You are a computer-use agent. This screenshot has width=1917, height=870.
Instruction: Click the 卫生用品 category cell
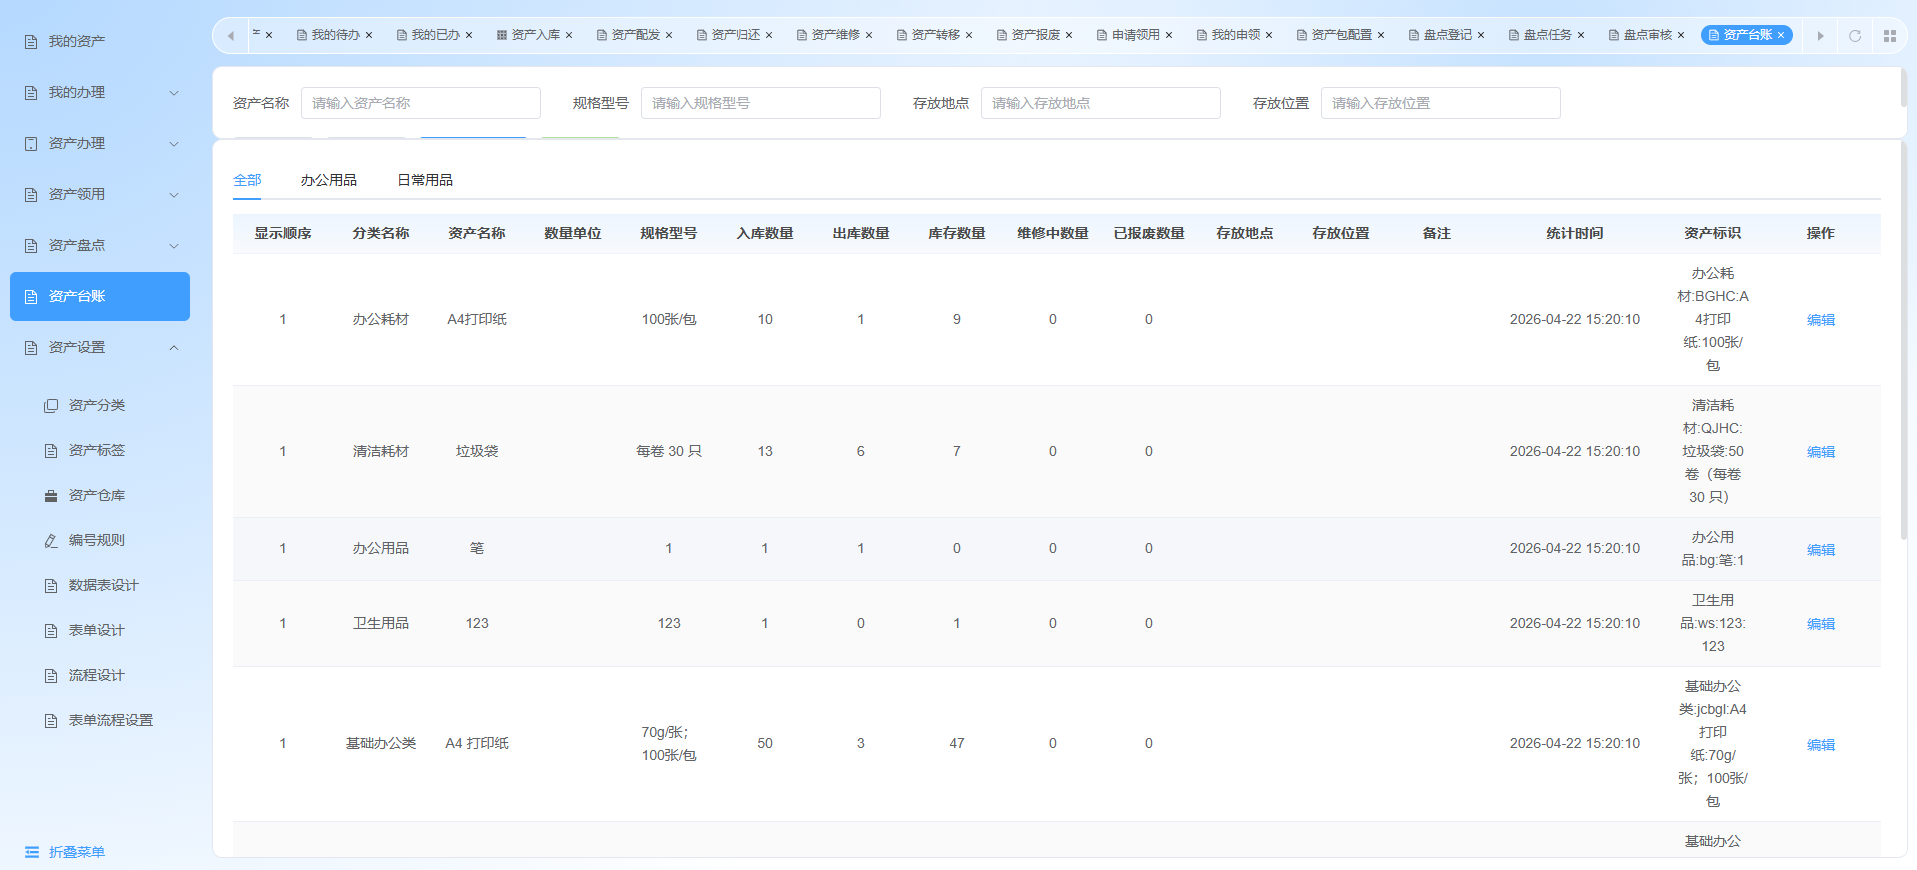click(381, 624)
